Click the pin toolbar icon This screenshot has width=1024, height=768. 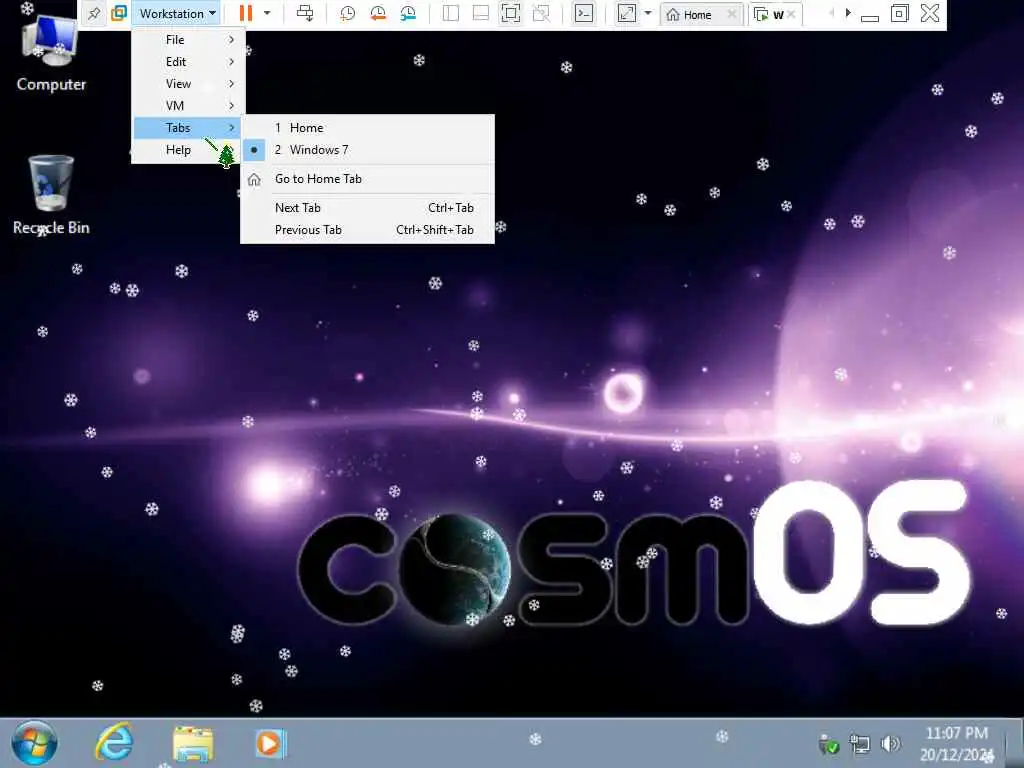click(94, 13)
